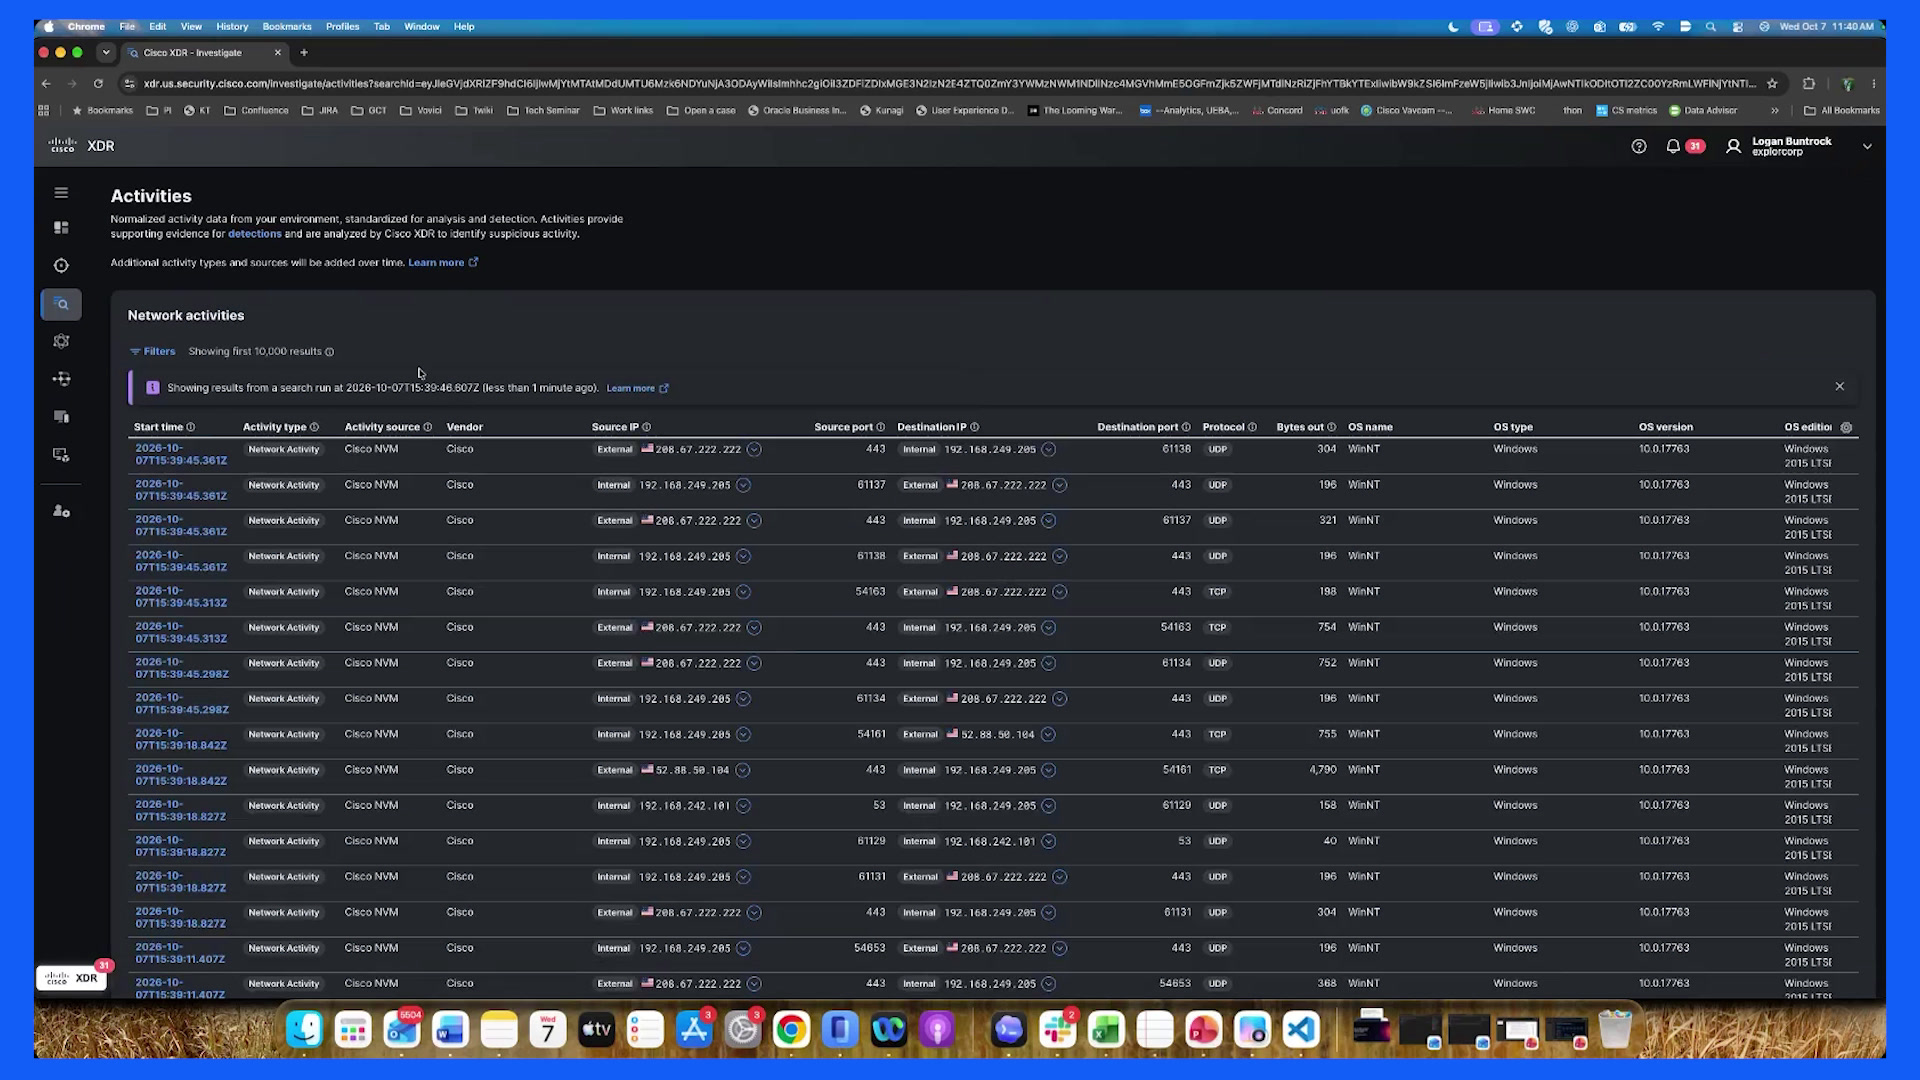Click the XDR floating ribbon widget
Image resolution: width=1920 pixels, height=1080 pixels.
[x=72, y=978]
